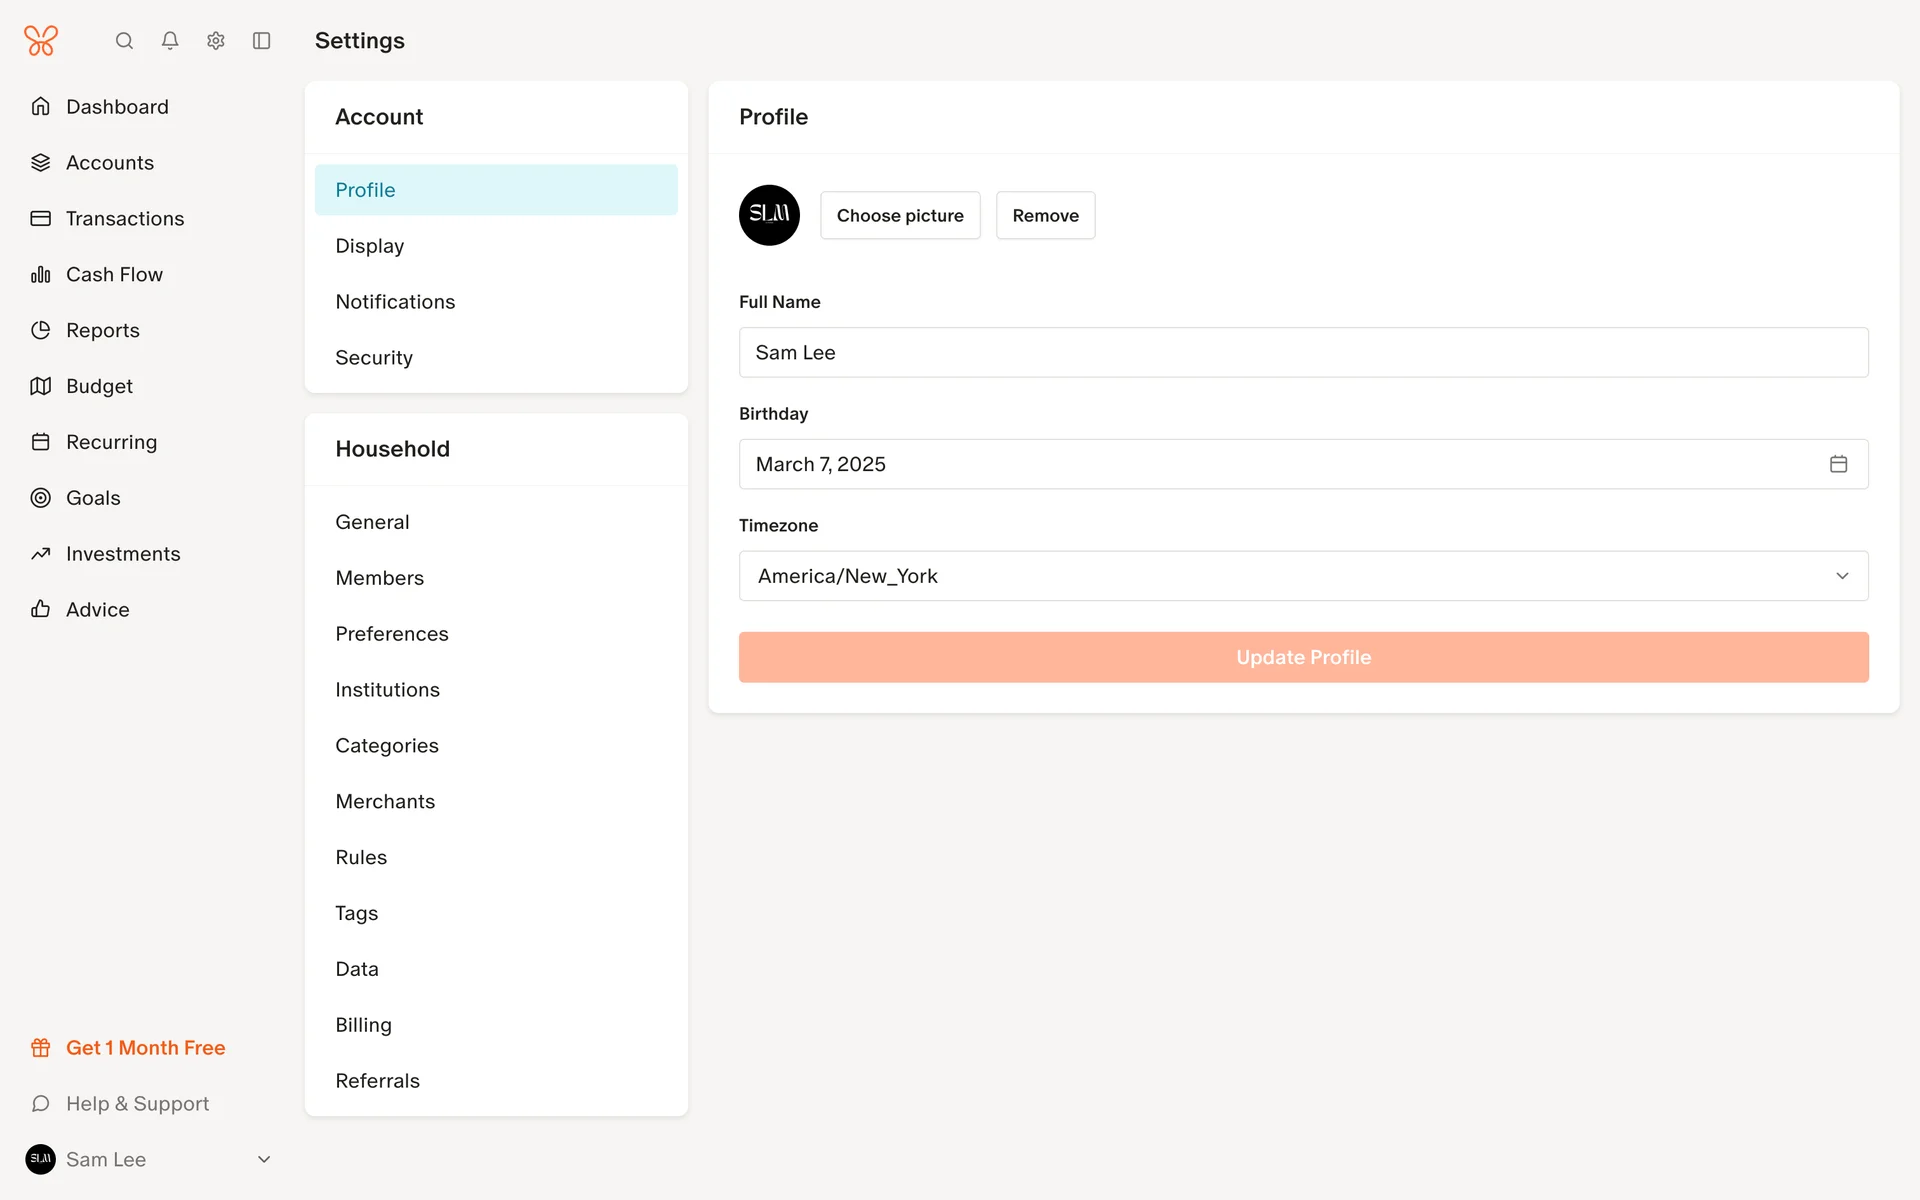This screenshot has height=1200, width=1920.
Task: Toggle the sidebar panel icon
Action: (x=262, y=41)
